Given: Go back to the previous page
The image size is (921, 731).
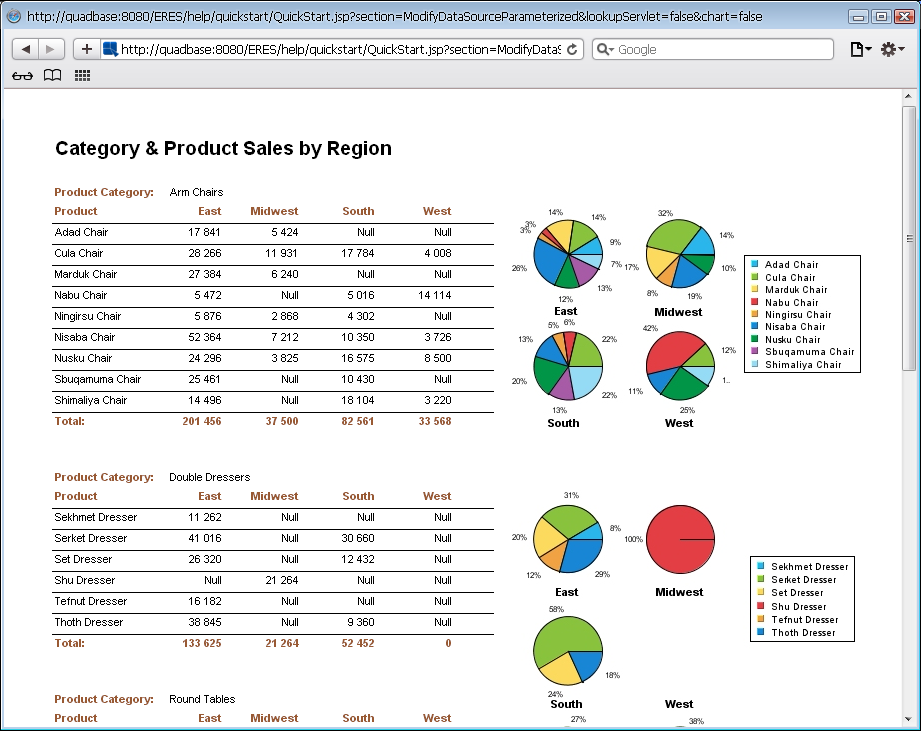Looking at the screenshot, I should (25, 49).
